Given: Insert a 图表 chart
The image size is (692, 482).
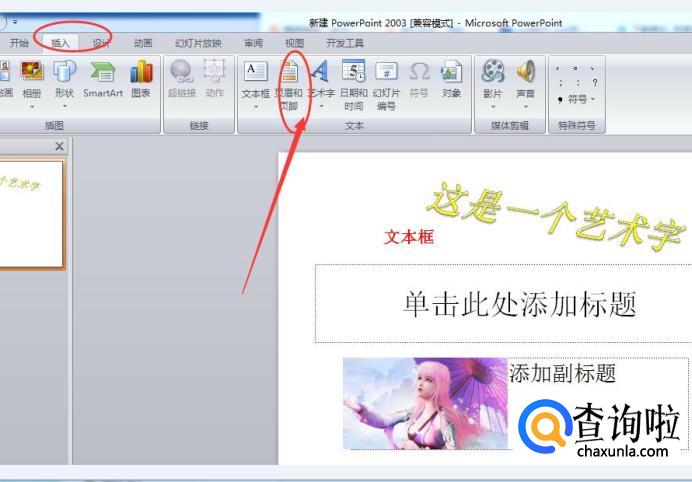Looking at the screenshot, I should [141, 78].
